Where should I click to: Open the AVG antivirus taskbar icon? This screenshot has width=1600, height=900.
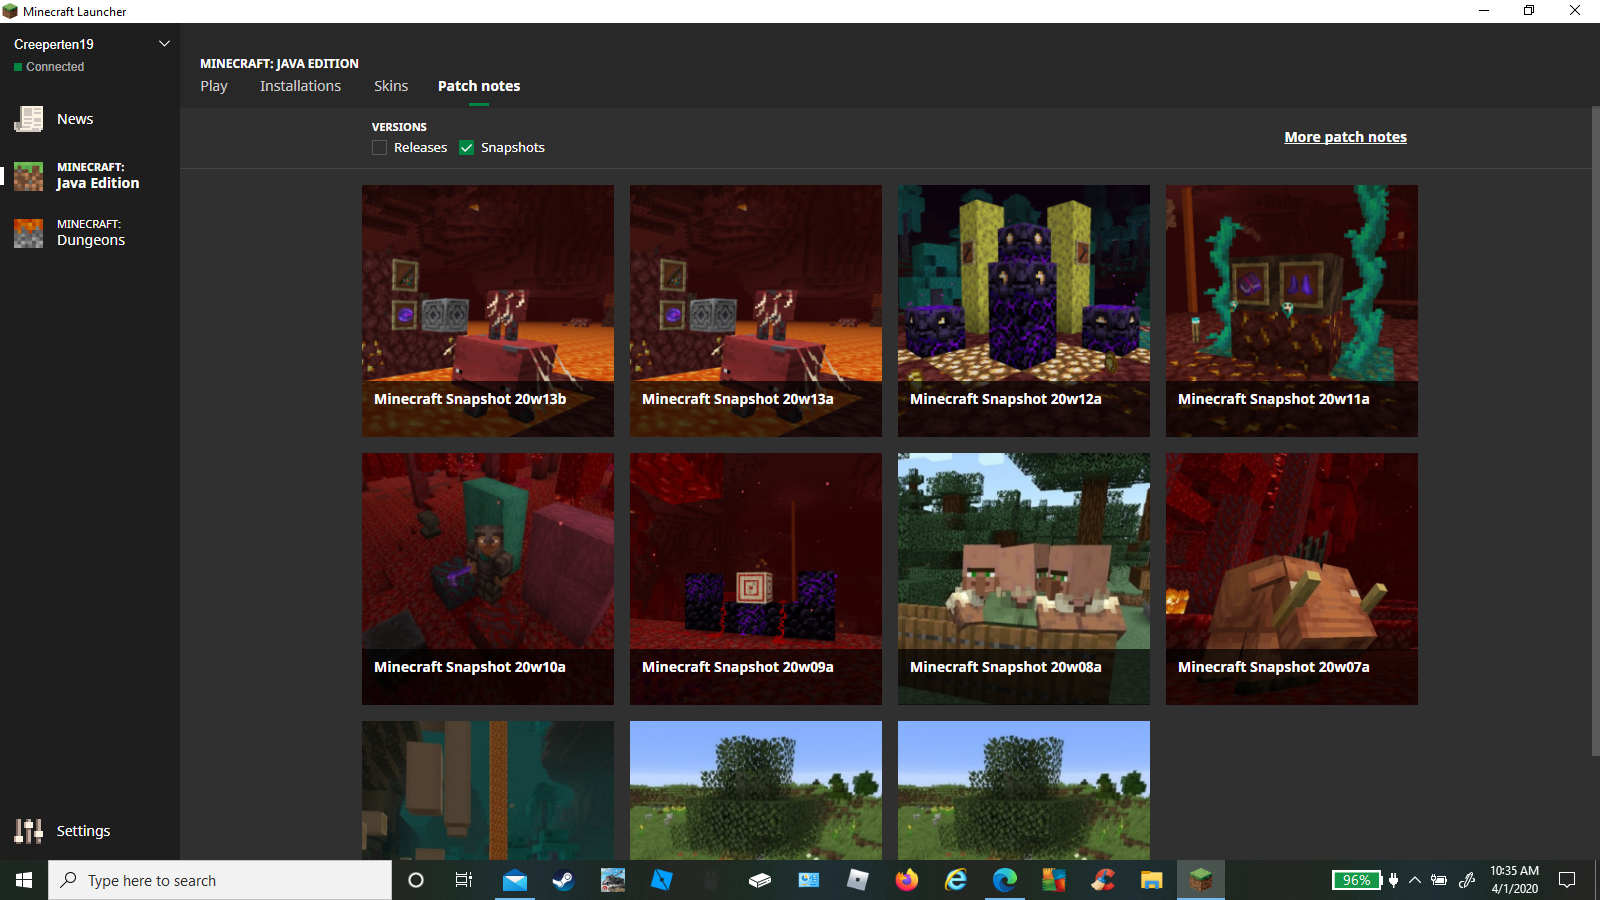1054,880
